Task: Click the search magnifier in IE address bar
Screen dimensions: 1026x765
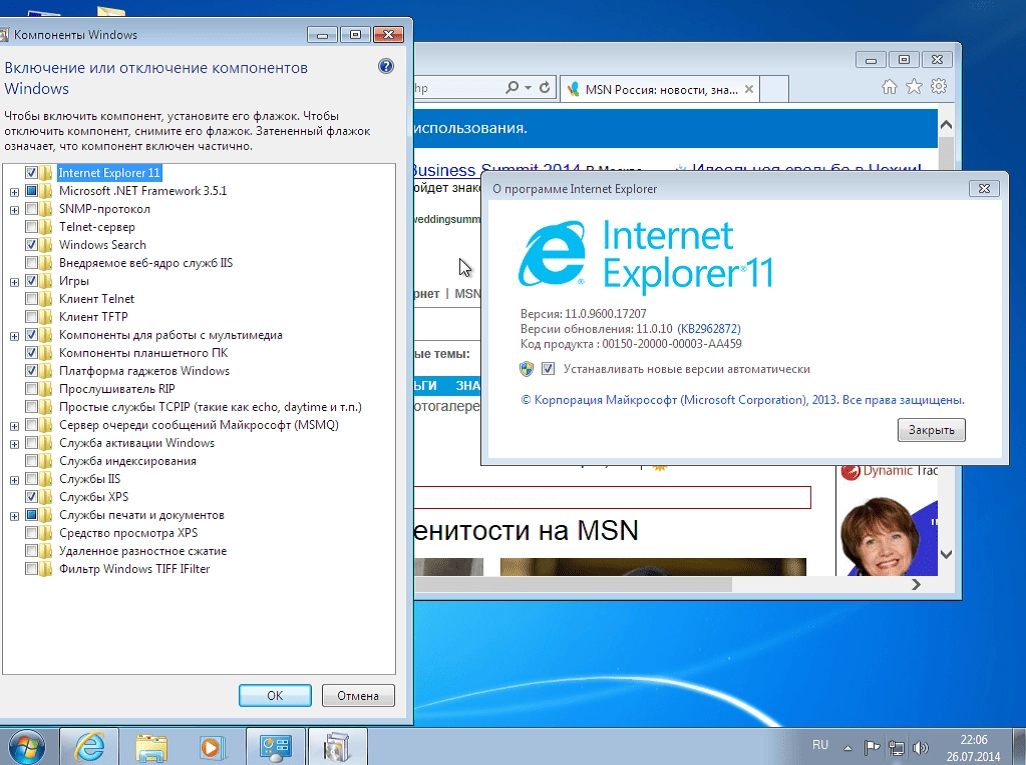Action: (512, 88)
